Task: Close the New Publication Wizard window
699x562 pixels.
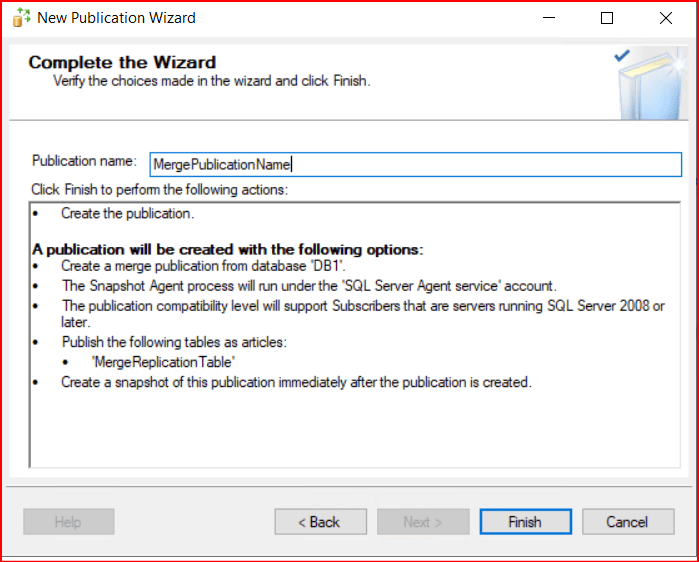Action: point(665,18)
